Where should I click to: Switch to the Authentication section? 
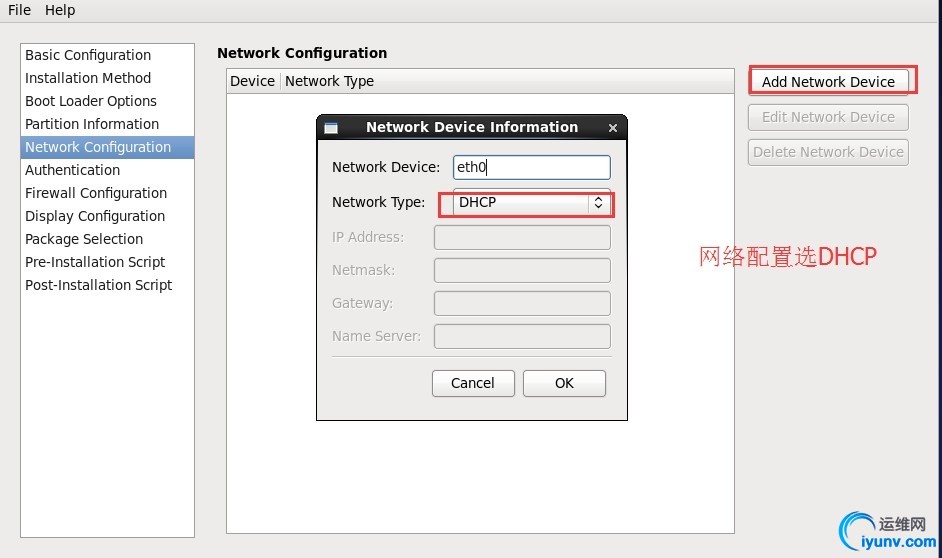[72, 170]
